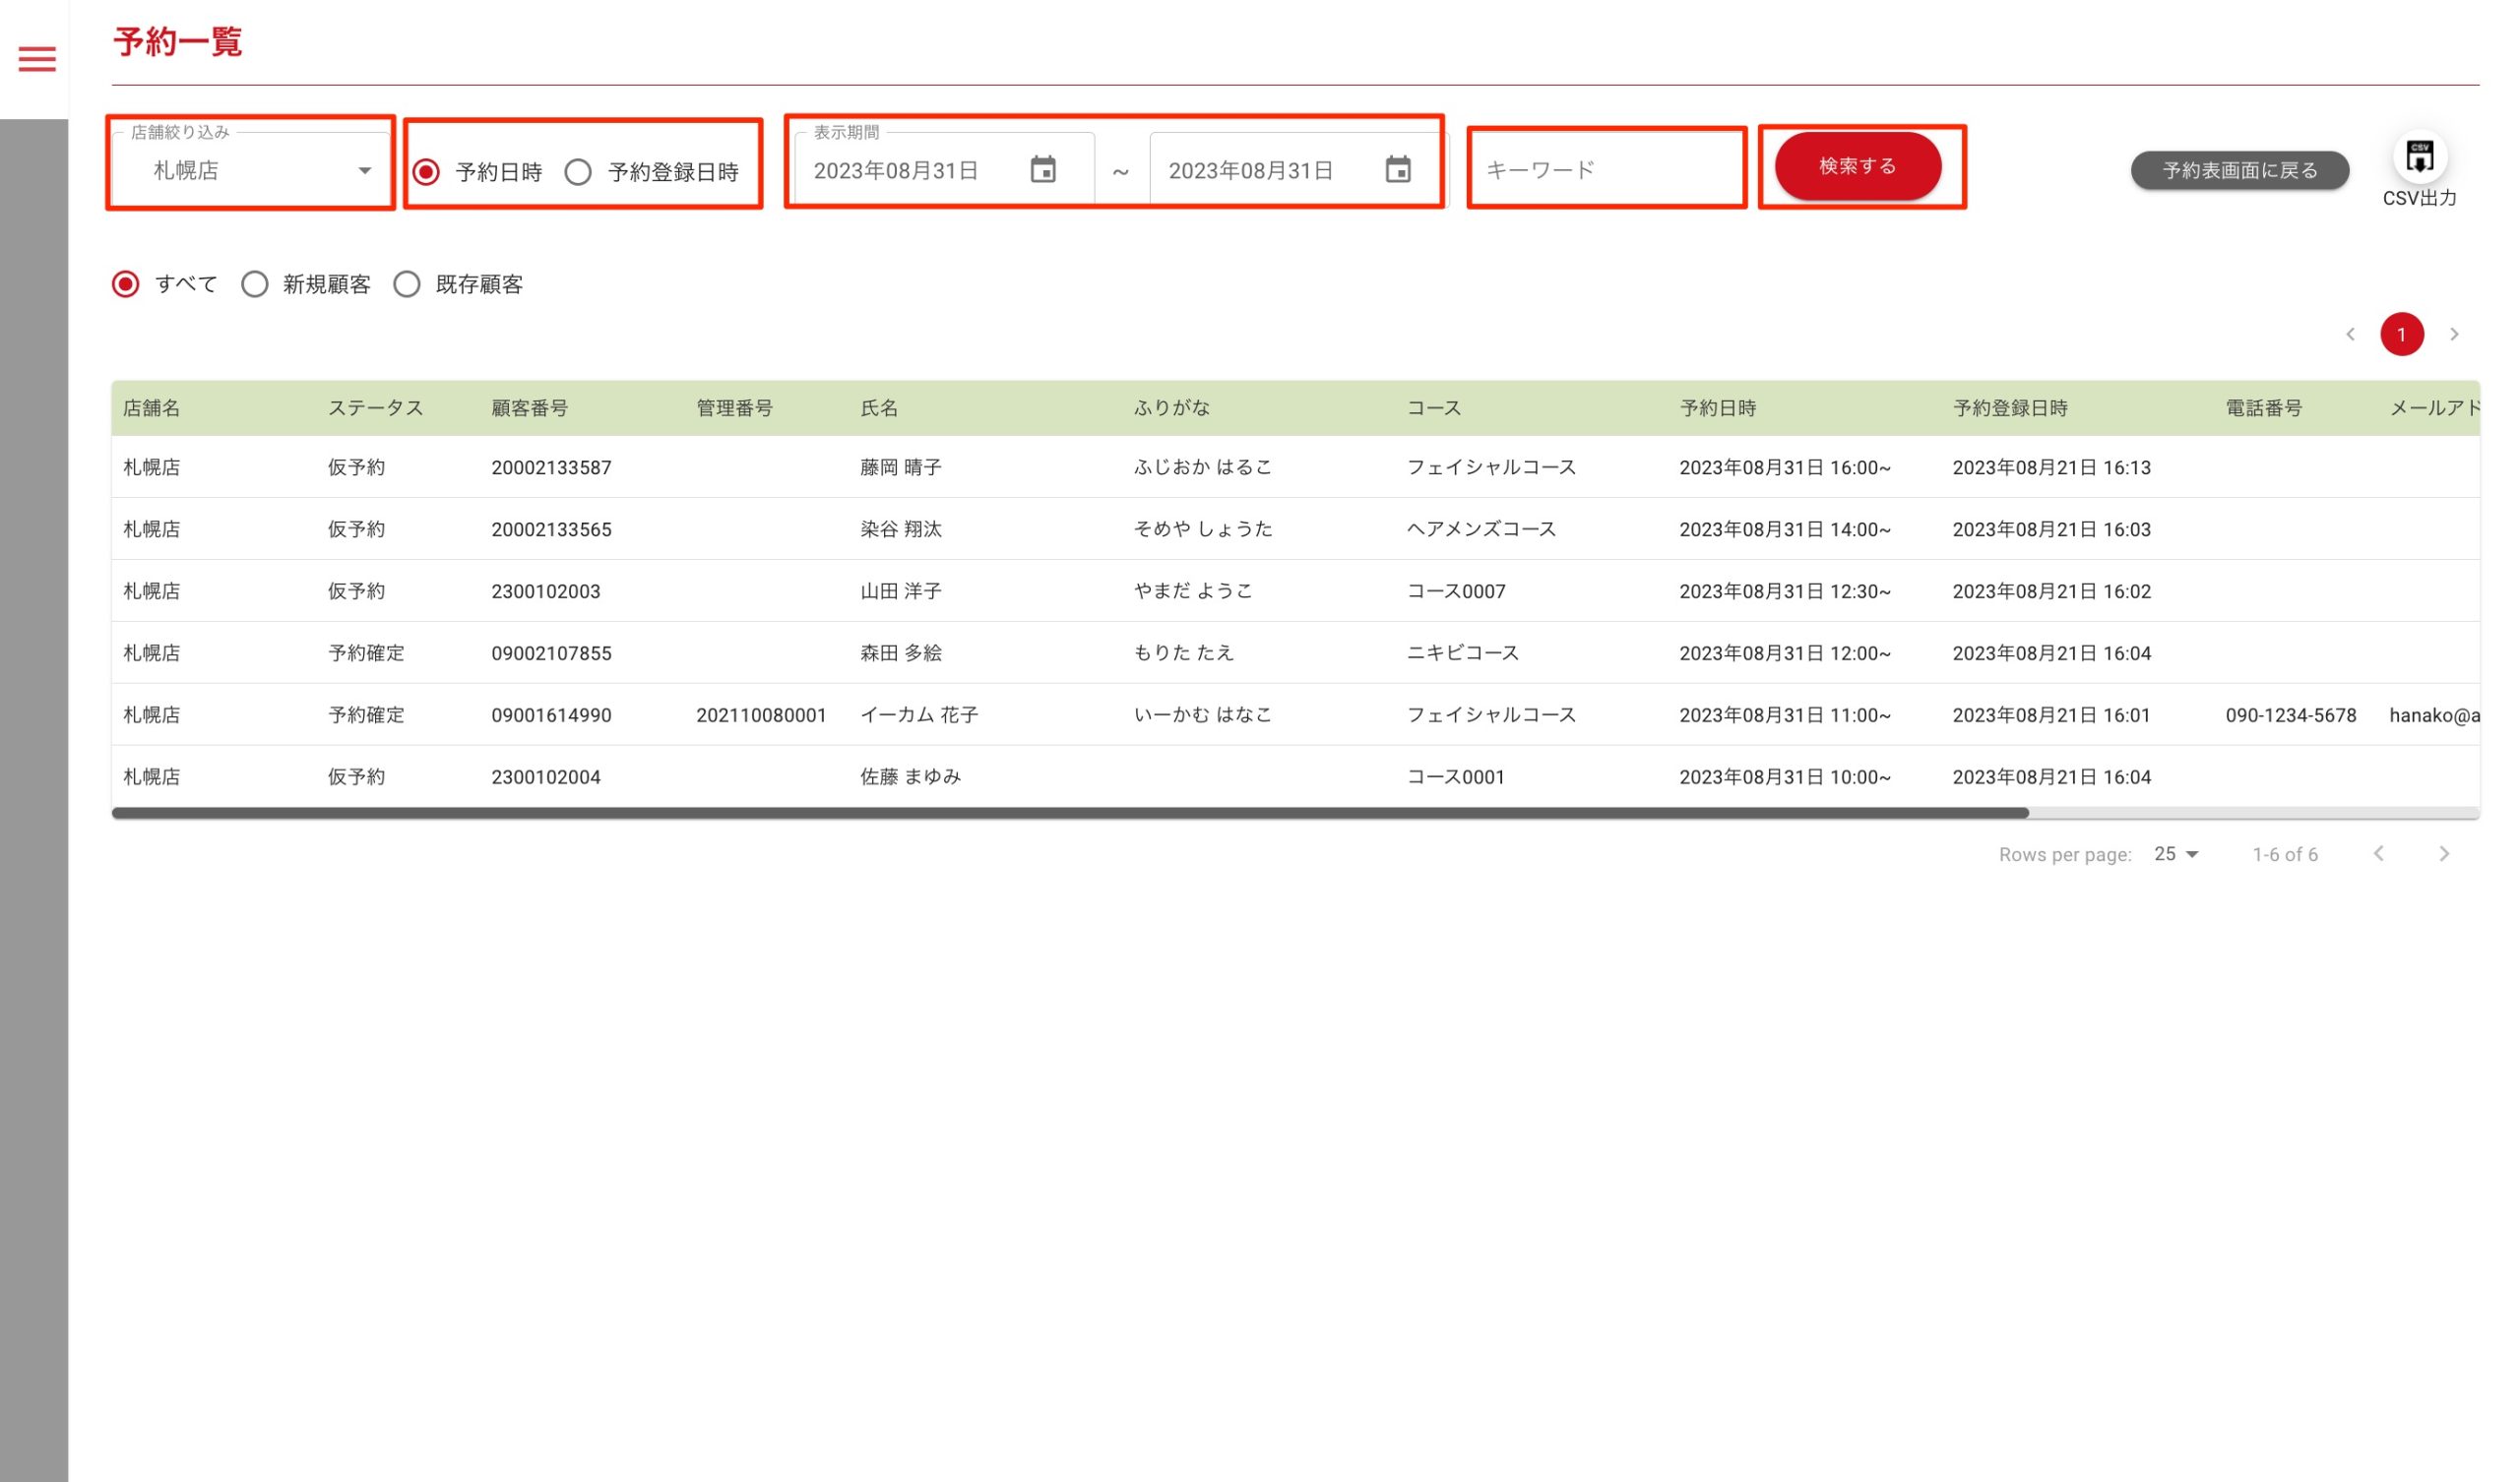Click the キーワード input field
Screen dimensions: 2520x1482
[x=1605, y=170]
